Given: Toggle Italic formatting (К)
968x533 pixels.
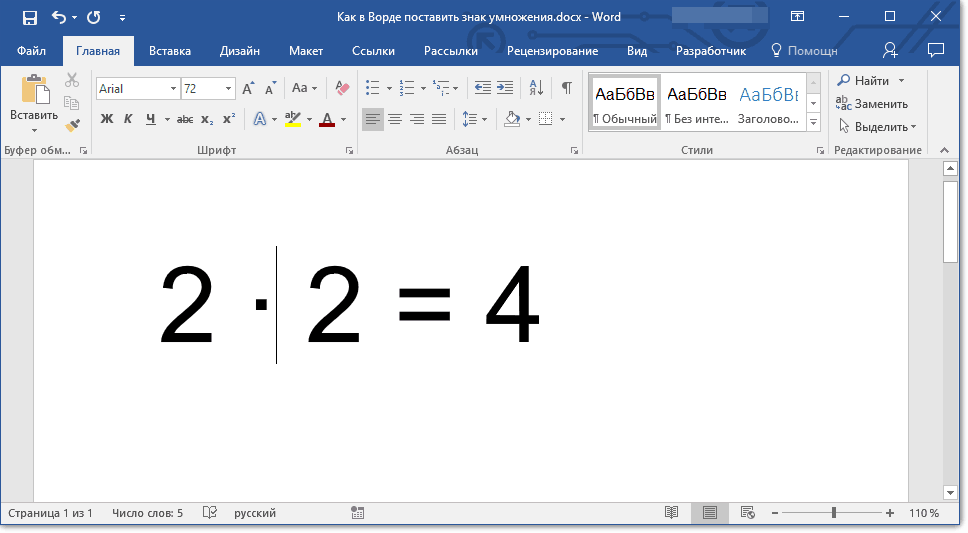Looking at the screenshot, I should coord(128,119).
